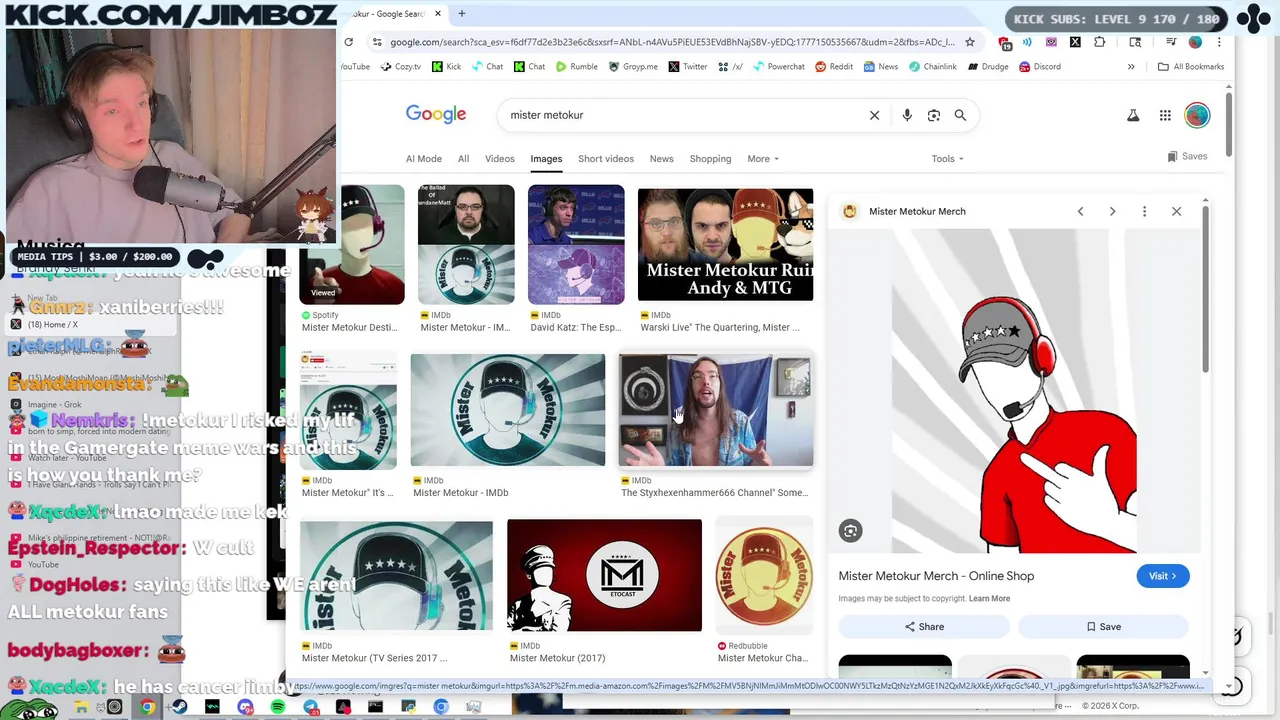The width and height of the screenshot is (1280, 720).
Task: Open the Styxhexenhammer666 Channel image result
Action: tap(716, 410)
